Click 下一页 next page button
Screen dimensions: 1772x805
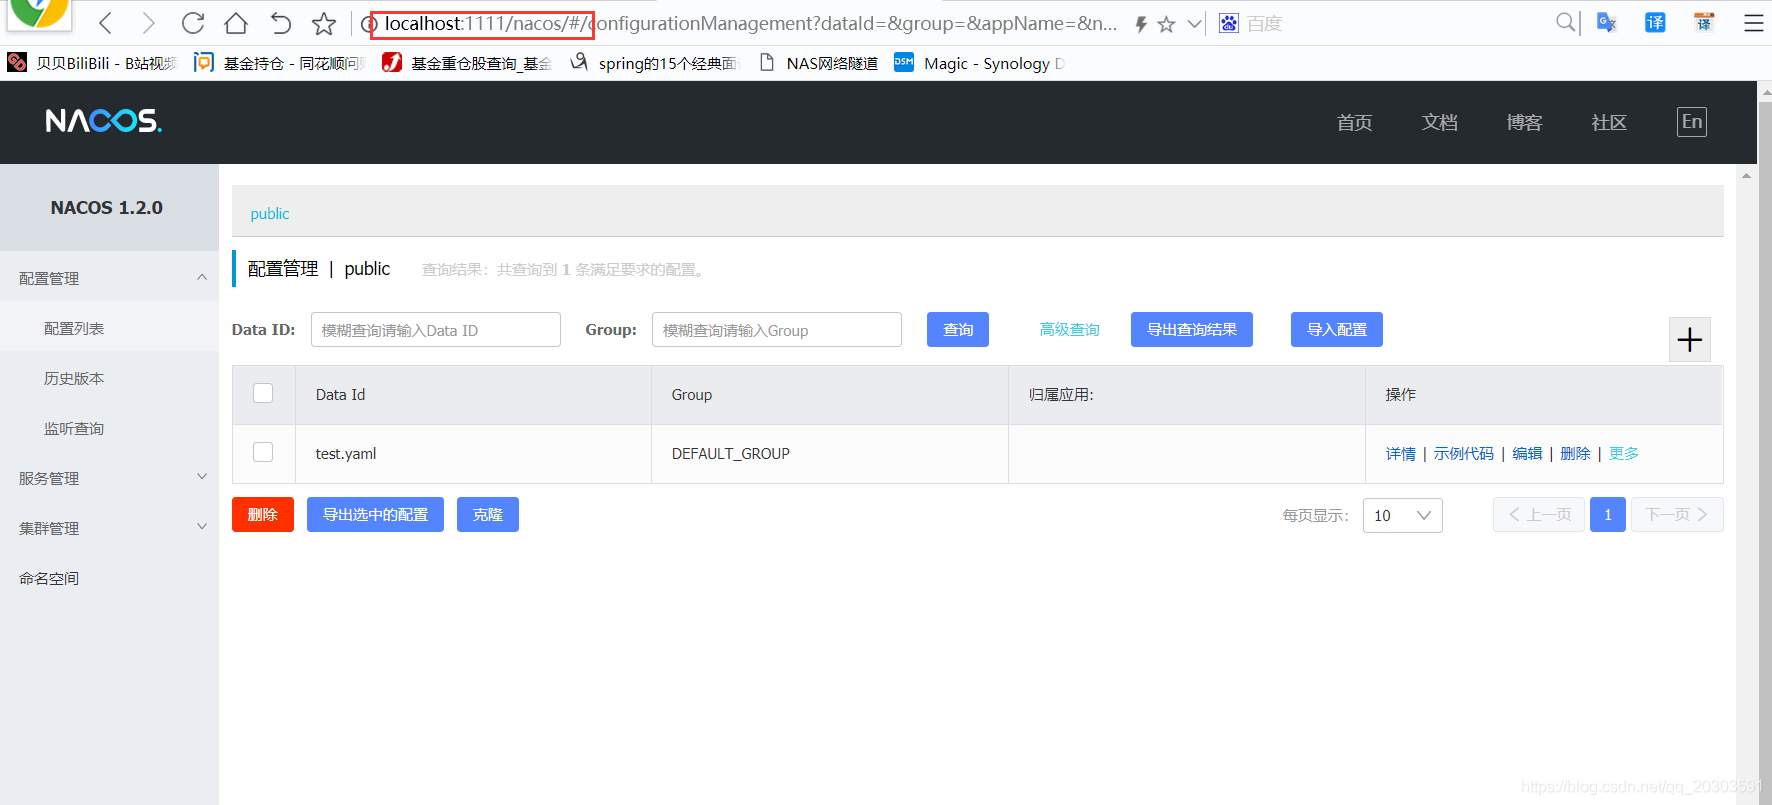(1677, 515)
